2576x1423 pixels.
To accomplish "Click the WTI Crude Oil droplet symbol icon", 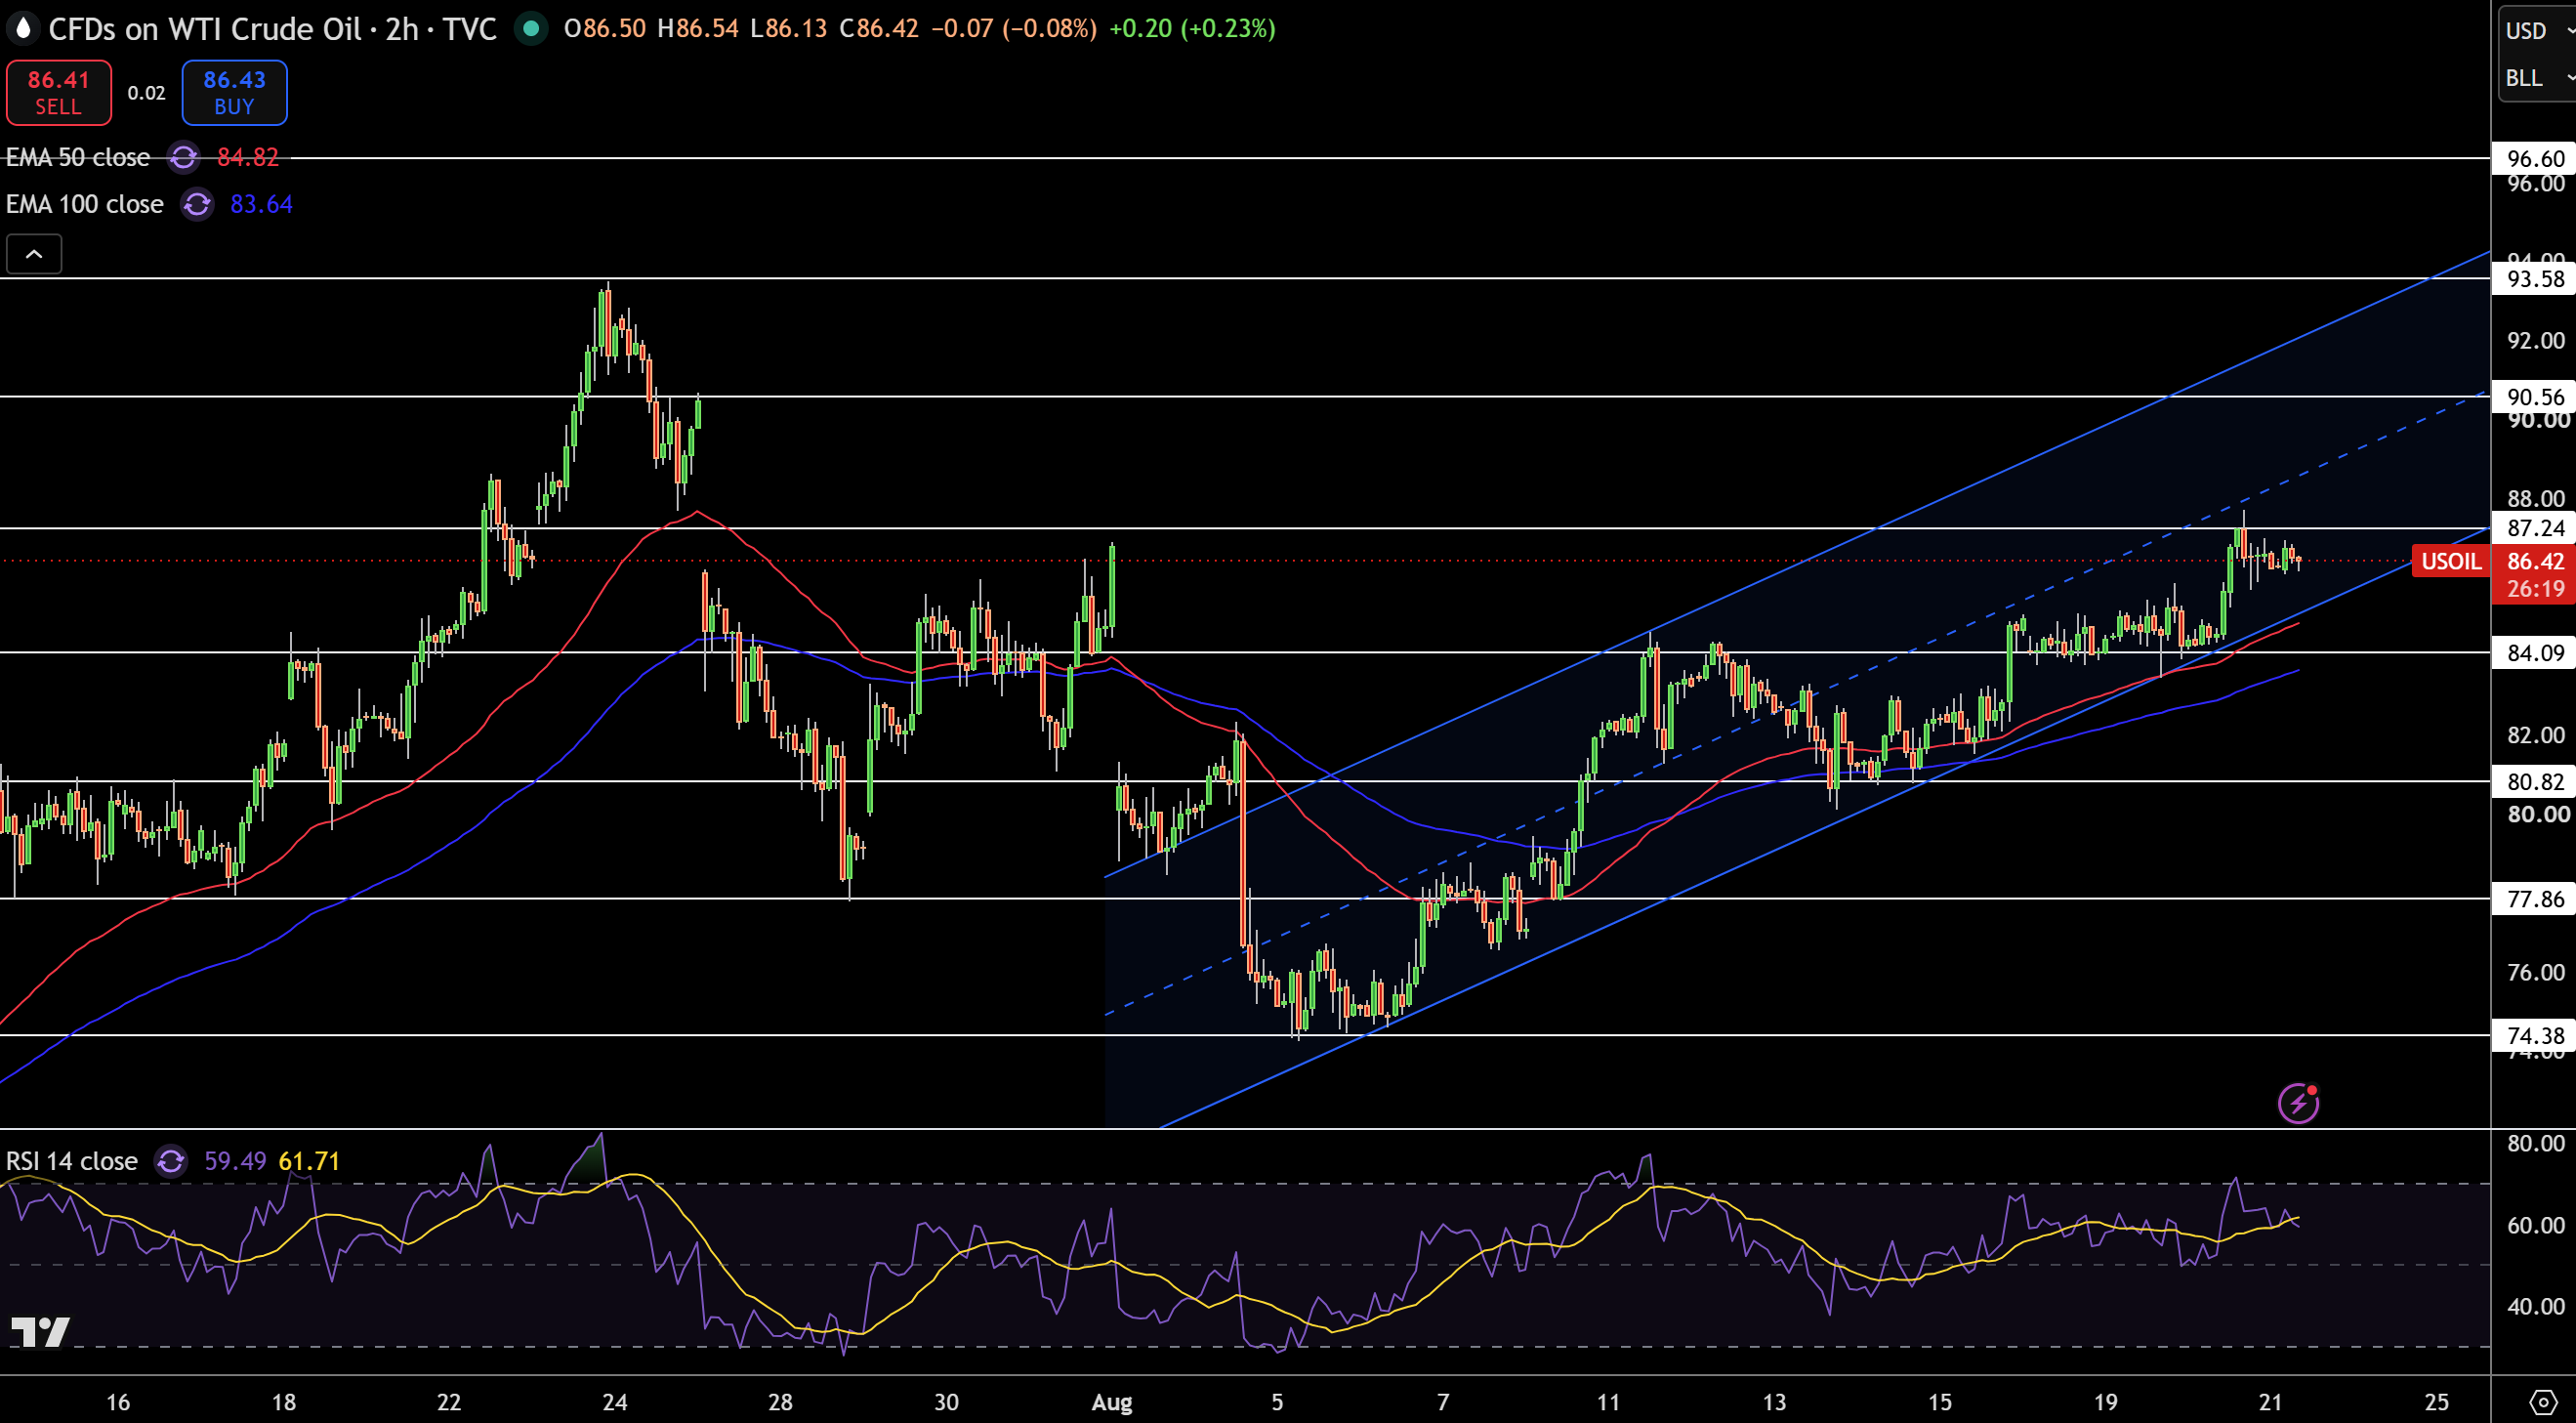I will (x=23, y=28).
